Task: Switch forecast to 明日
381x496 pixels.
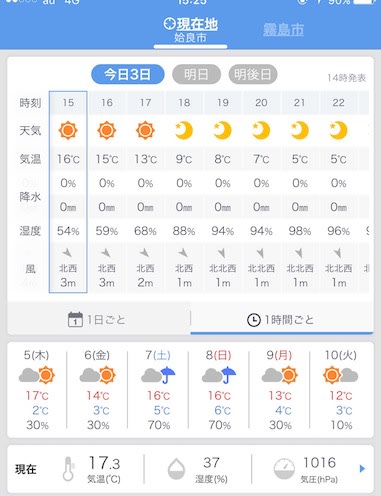Action: point(196,74)
